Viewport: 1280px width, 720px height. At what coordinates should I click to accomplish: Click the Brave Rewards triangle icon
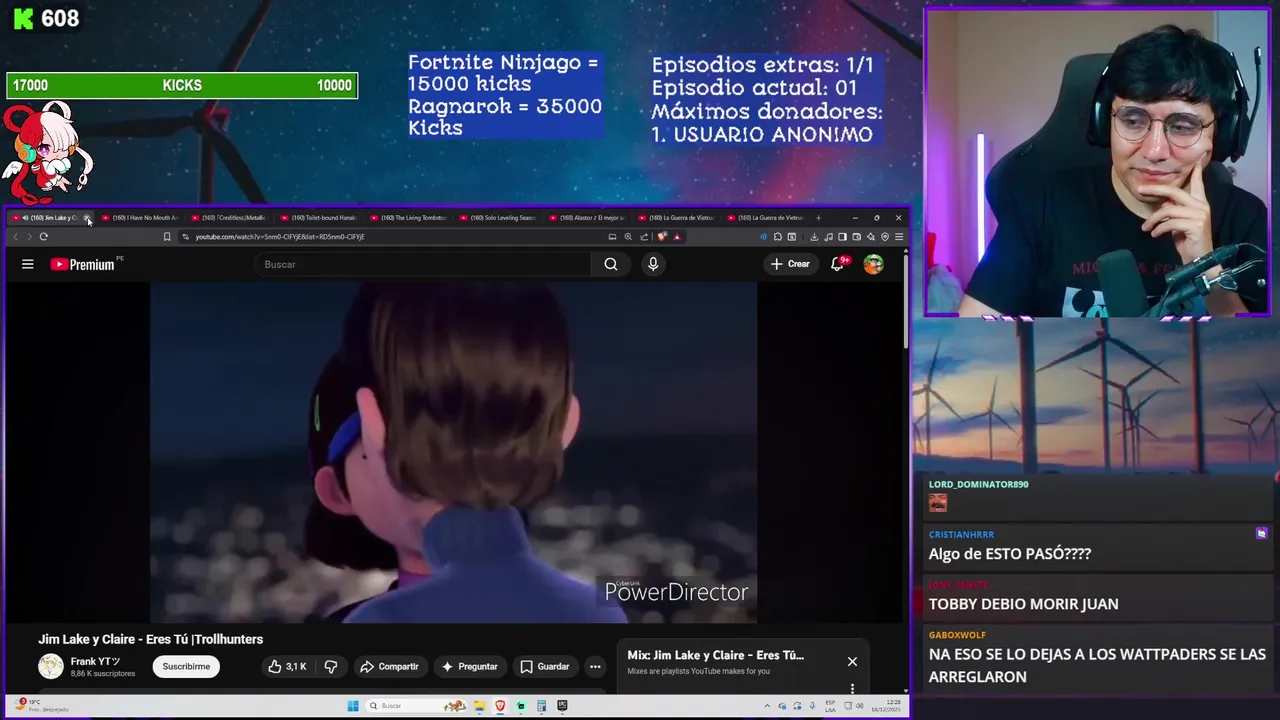click(677, 237)
